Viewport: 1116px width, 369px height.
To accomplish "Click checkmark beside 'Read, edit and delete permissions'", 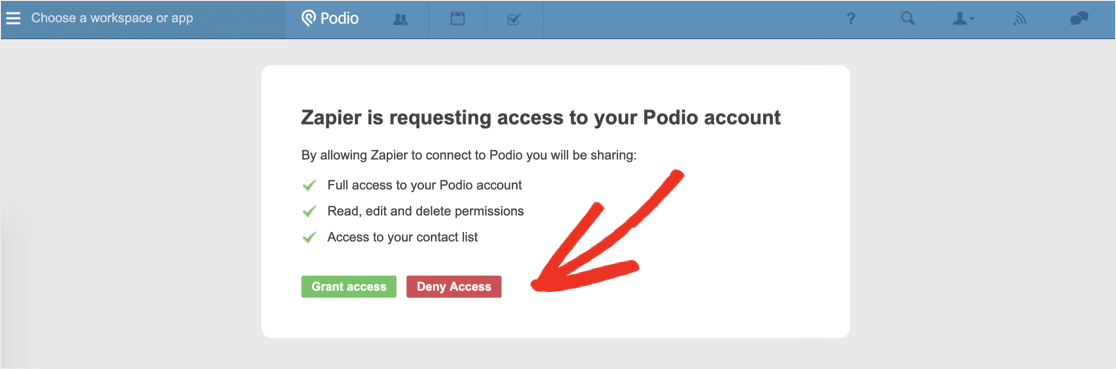I will [x=309, y=212].
